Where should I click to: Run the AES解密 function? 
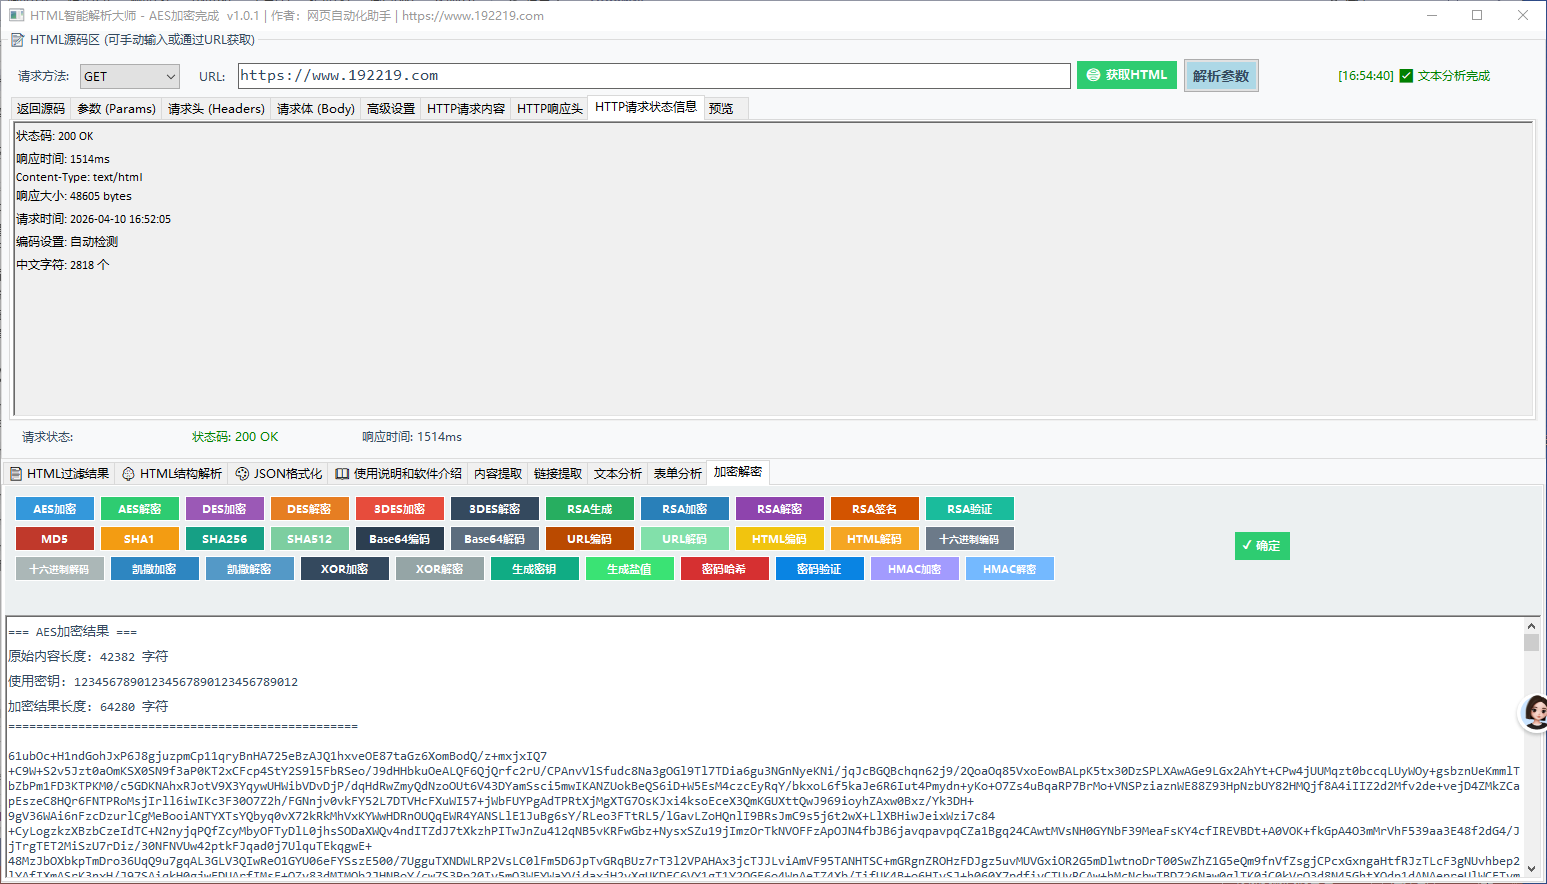coord(140,509)
